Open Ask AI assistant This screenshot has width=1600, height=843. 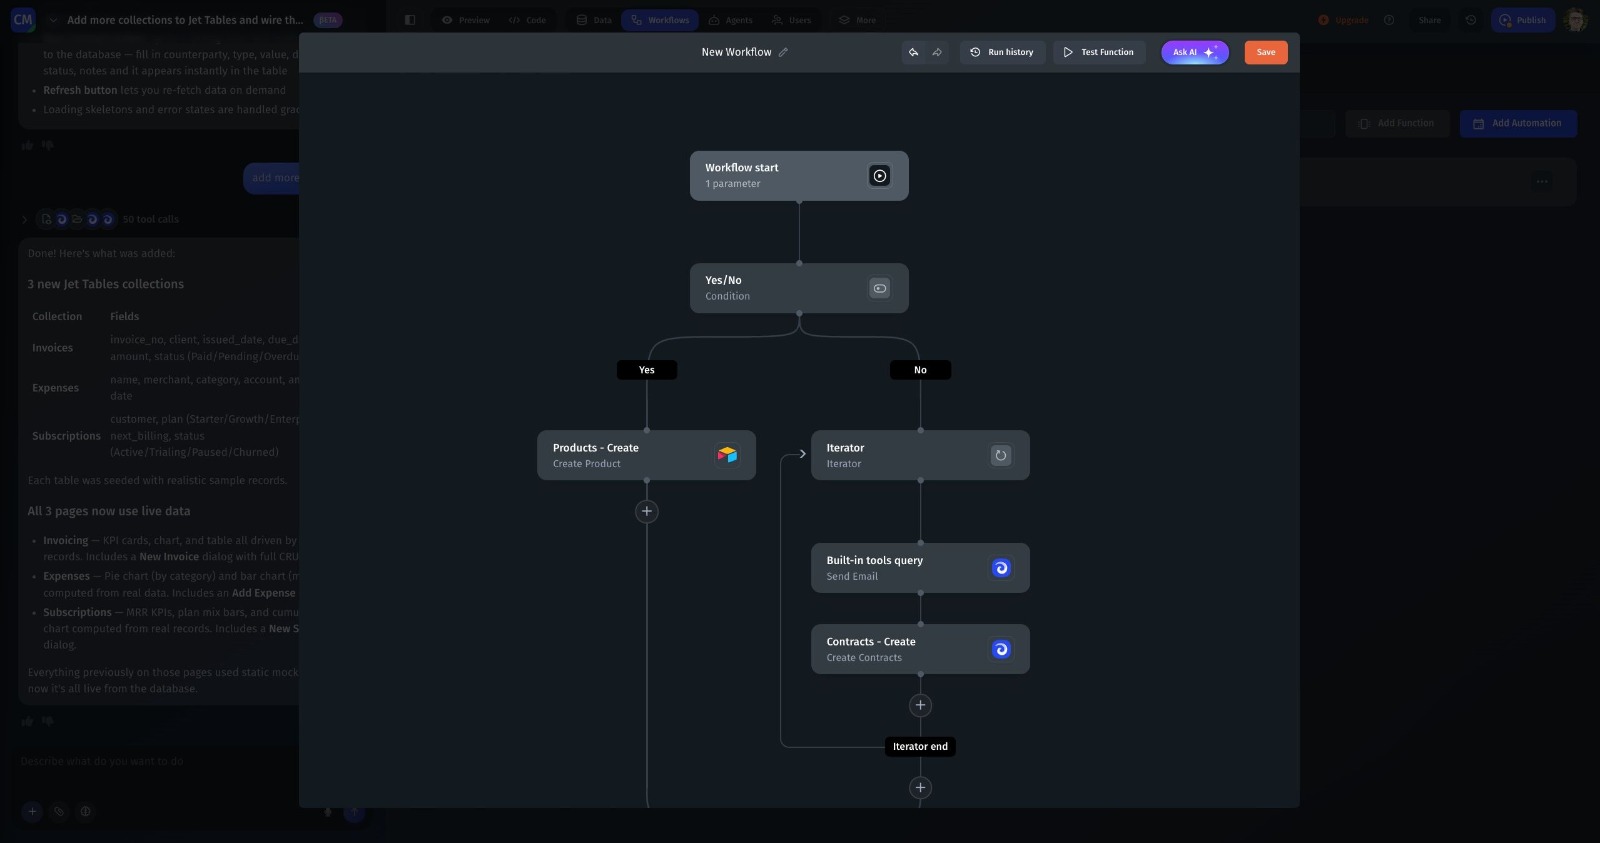pyautogui.click(x=1195, y=52)
